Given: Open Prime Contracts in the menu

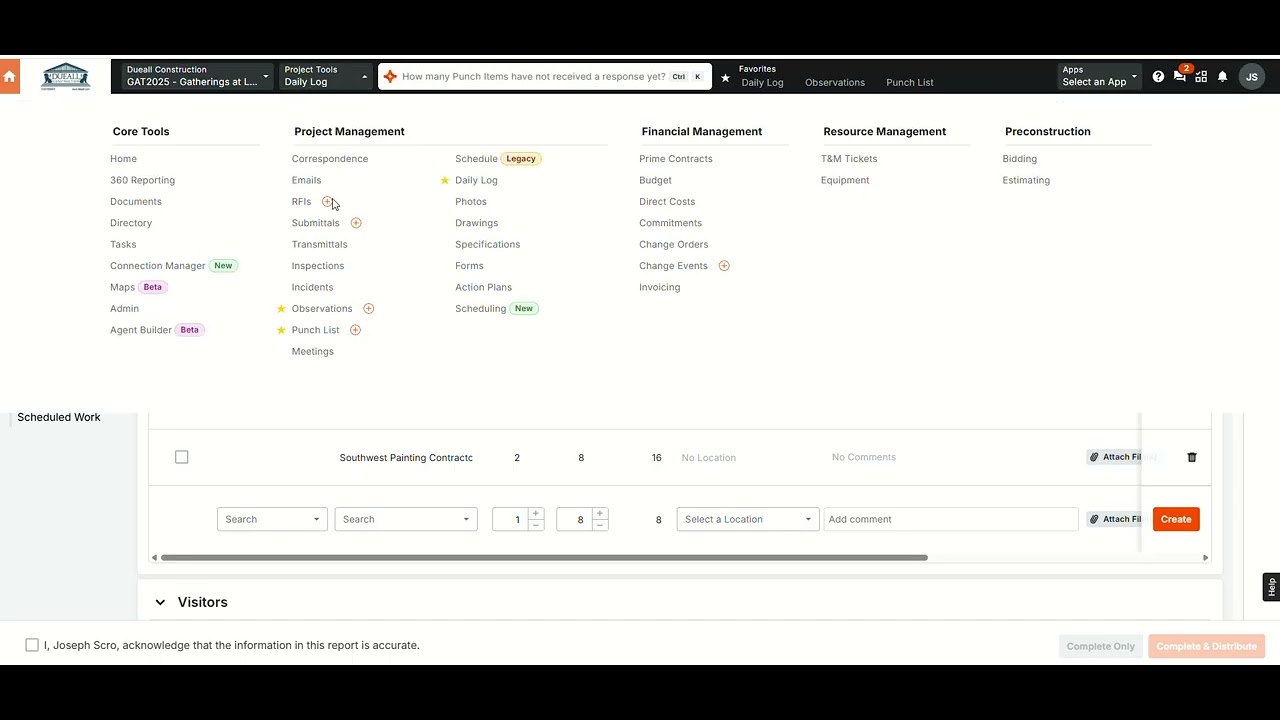Looking at the screenshot, I should (676, 159).
